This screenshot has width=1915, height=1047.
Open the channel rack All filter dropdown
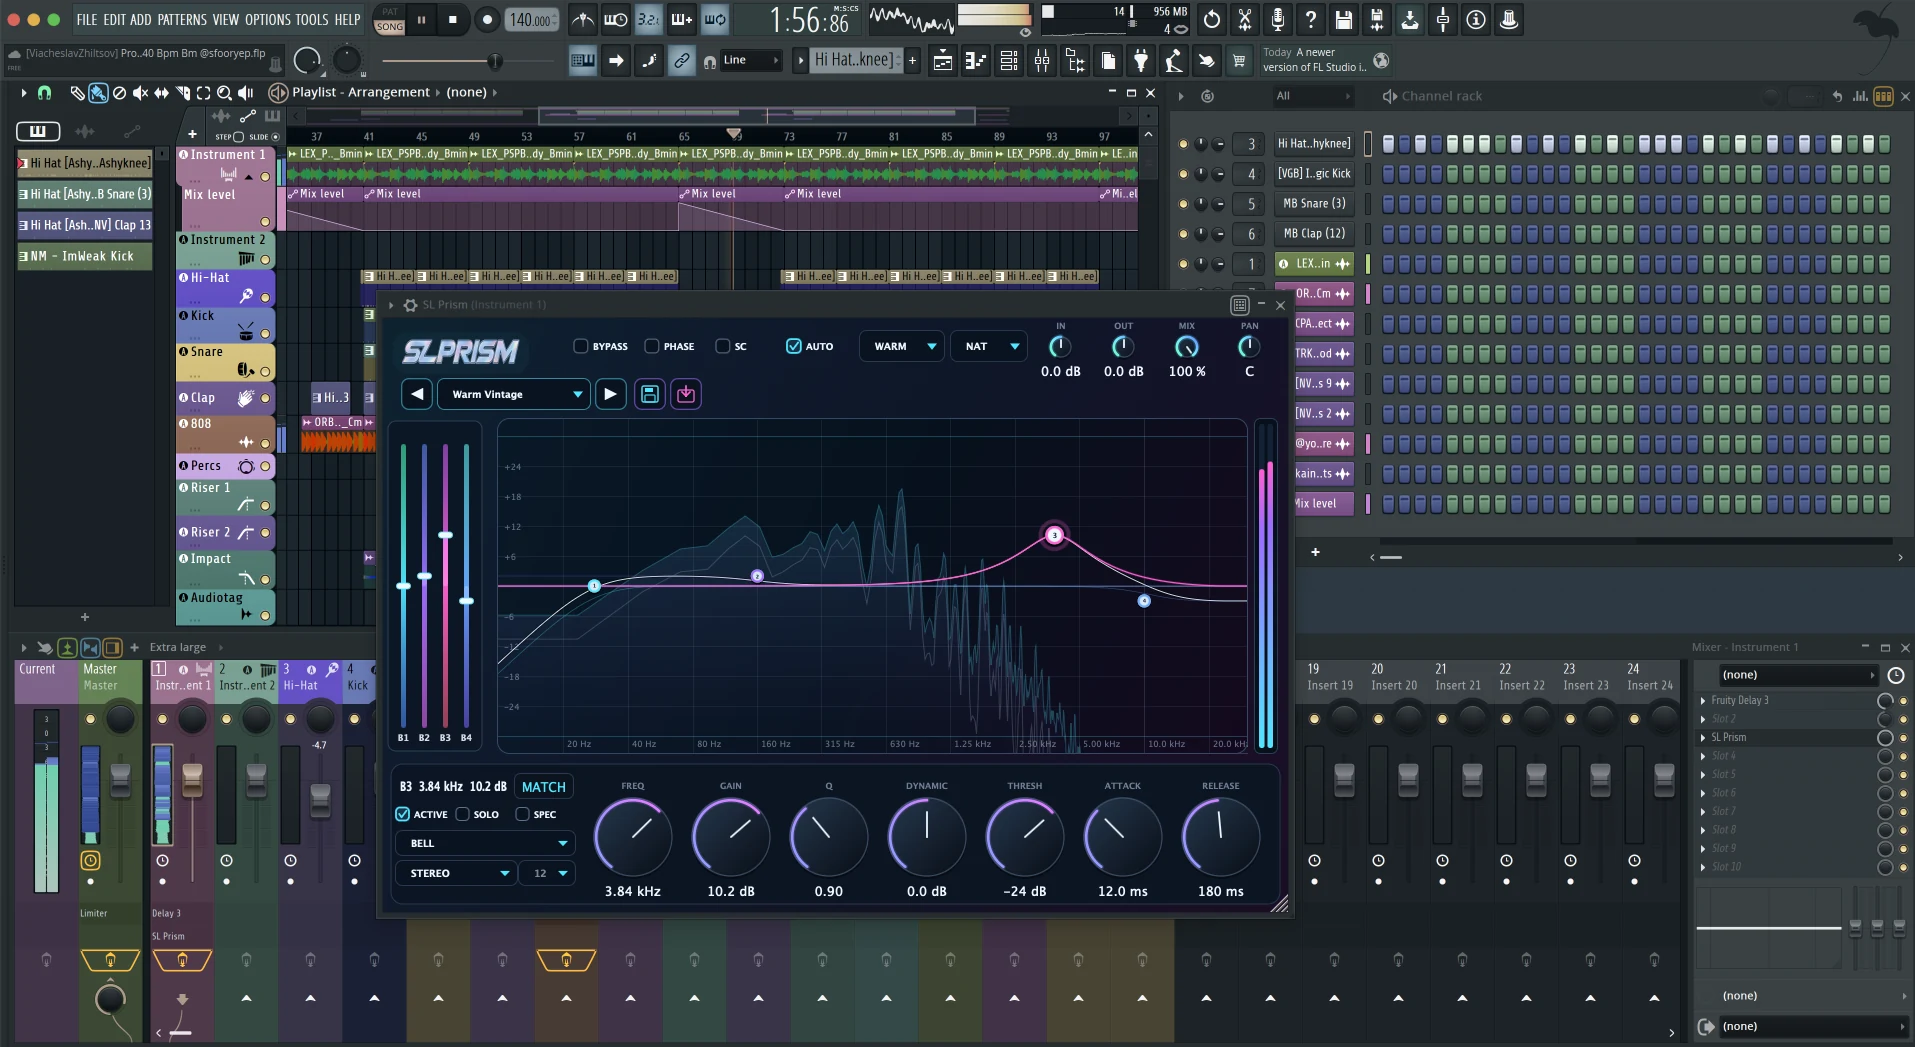point(1312,96)
